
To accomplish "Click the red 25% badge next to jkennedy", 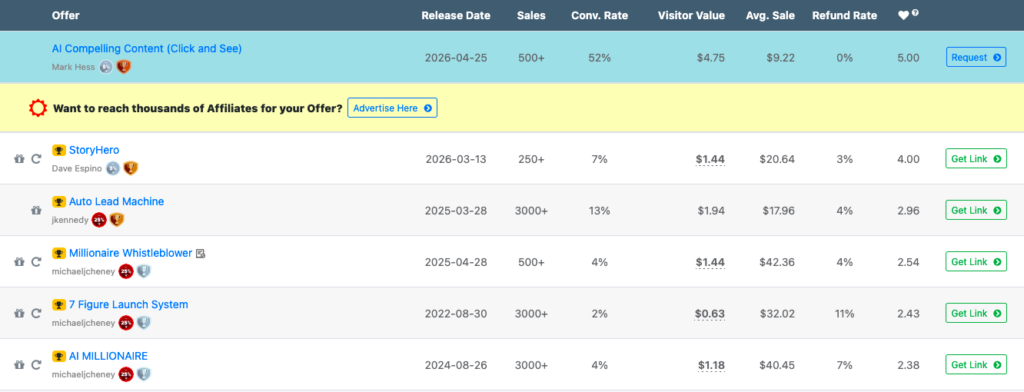I will coord(99,220).
